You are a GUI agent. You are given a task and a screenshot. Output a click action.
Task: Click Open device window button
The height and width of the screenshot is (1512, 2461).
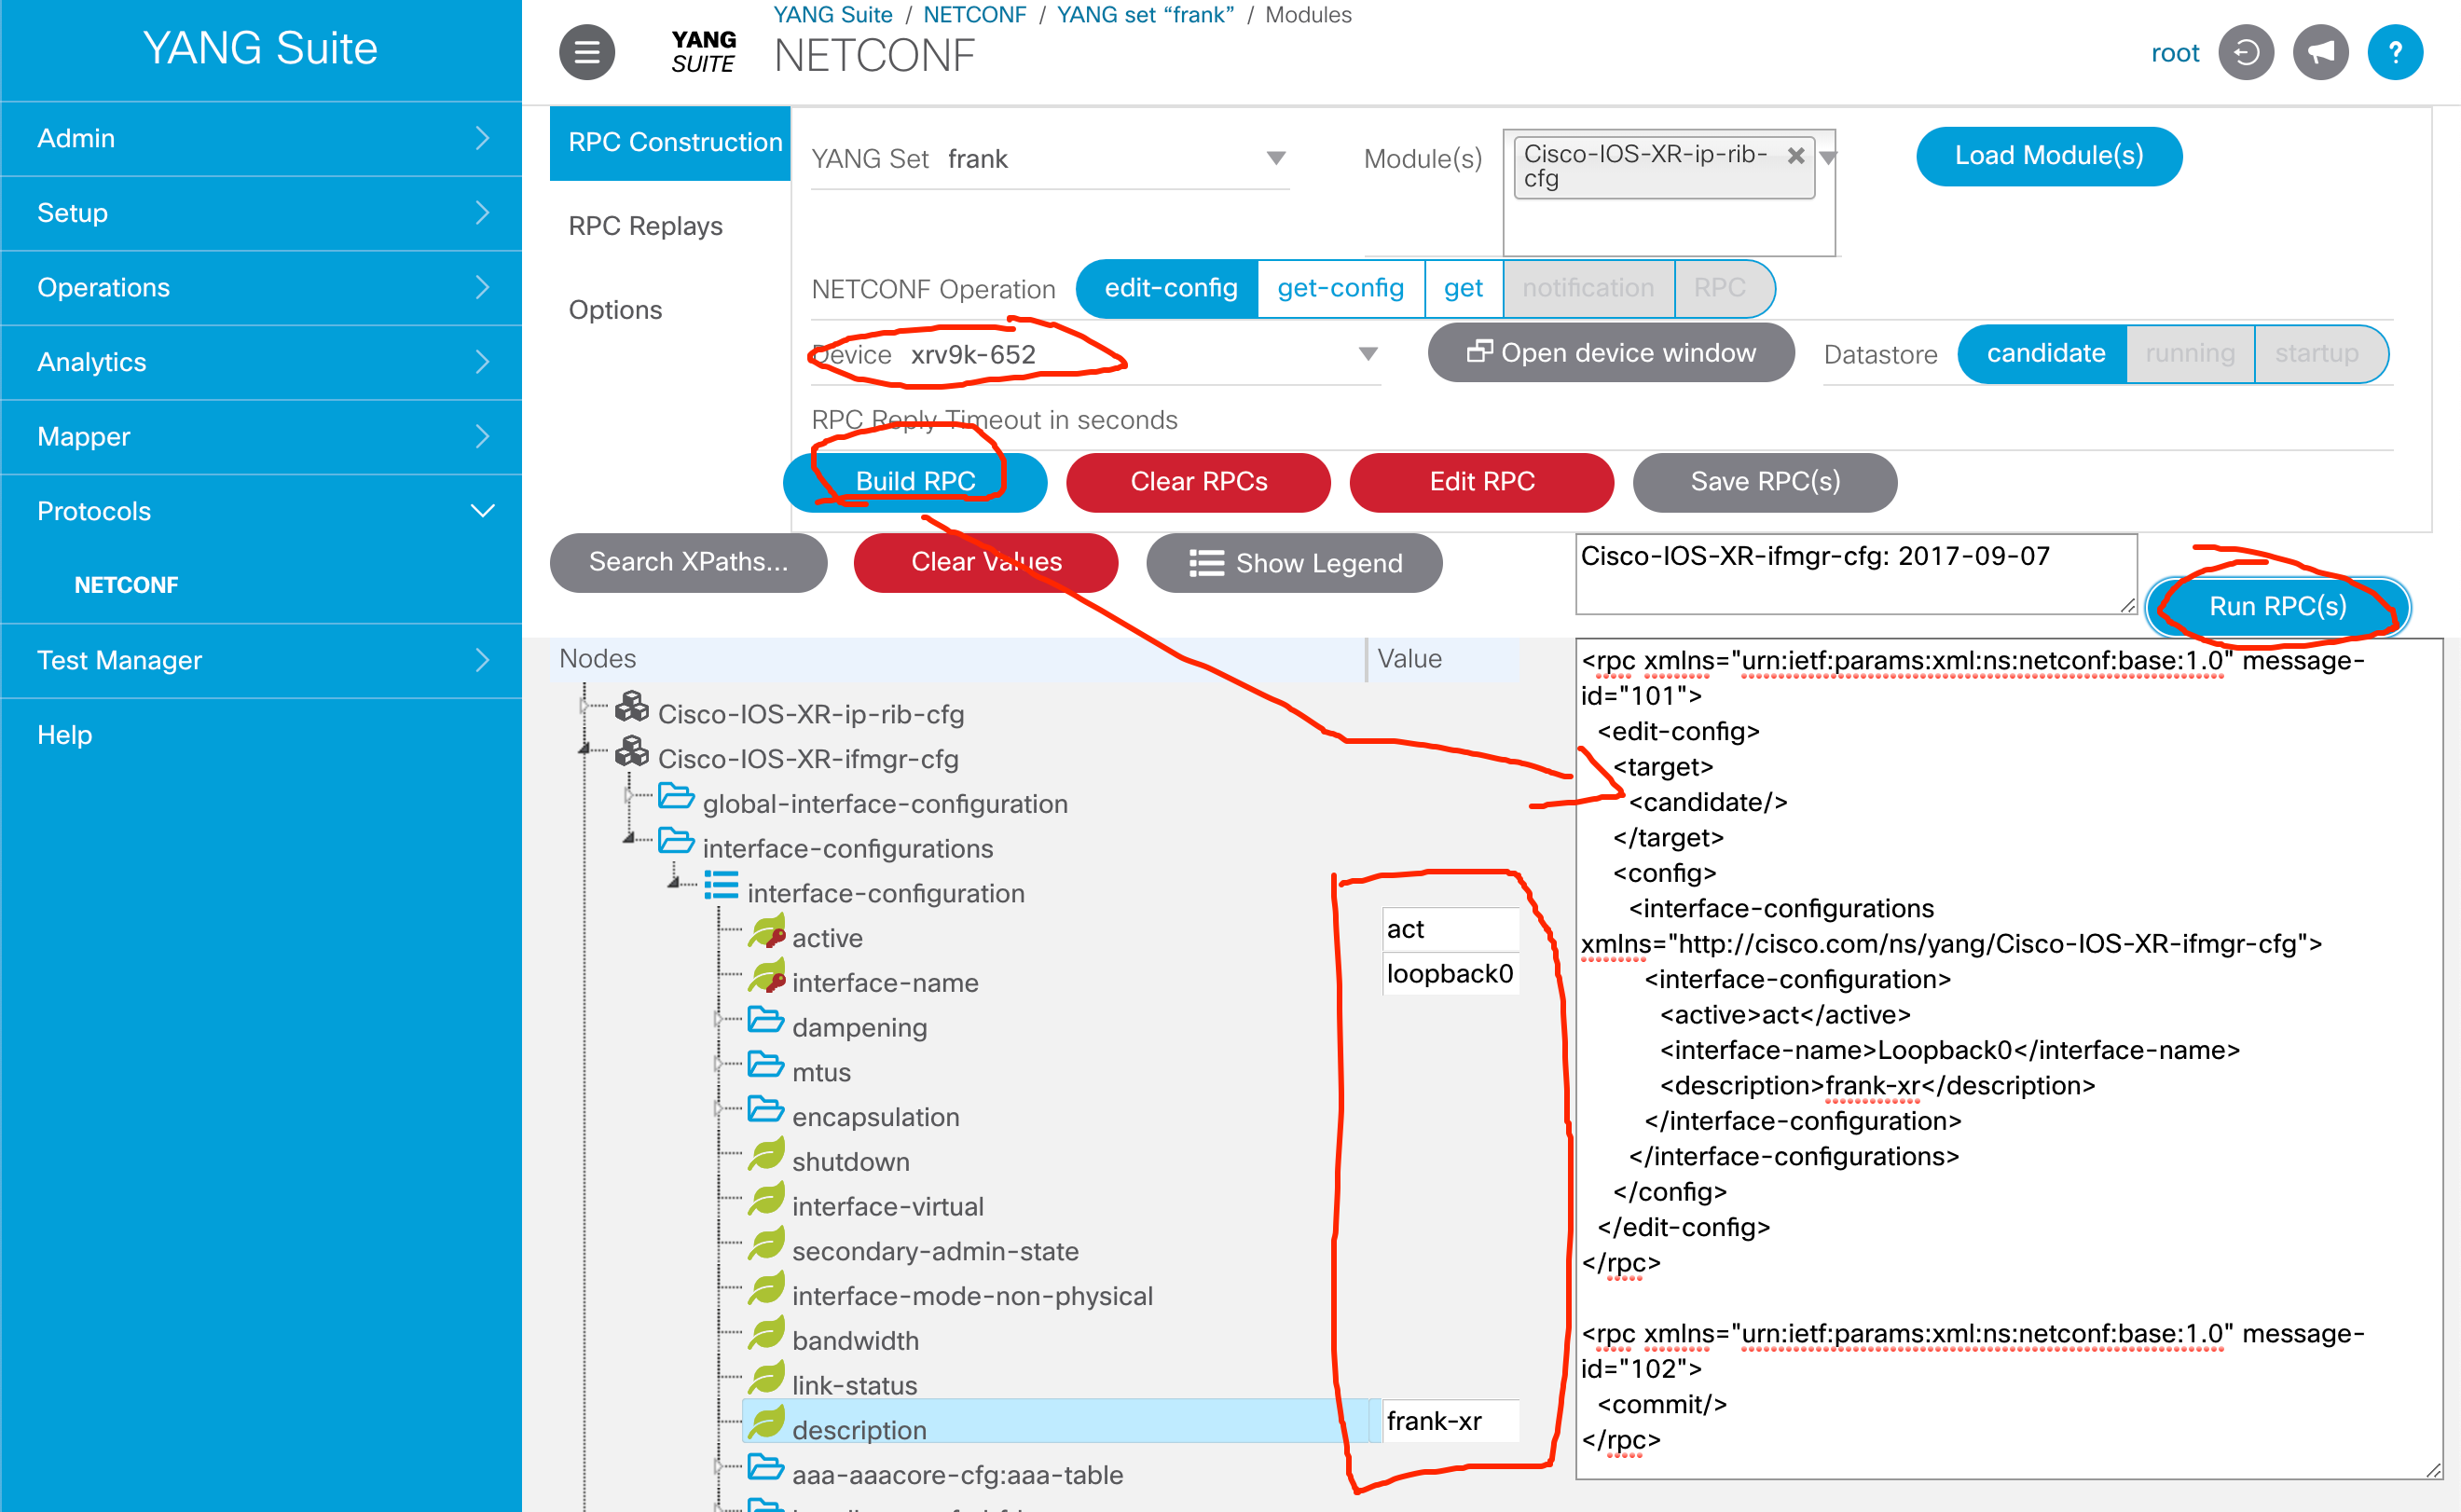point(1610,353)
